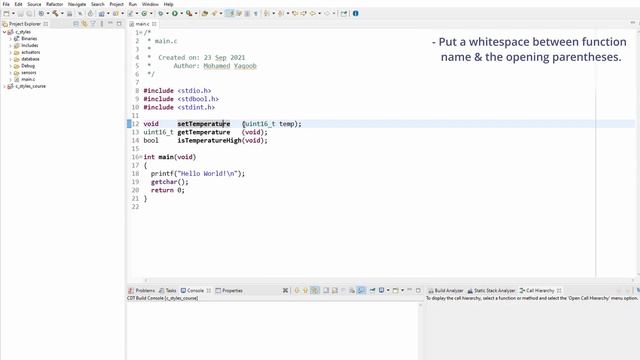The image size is (640, 360).
Task: Open the Window menu
Action: click(x=150, y=4)
